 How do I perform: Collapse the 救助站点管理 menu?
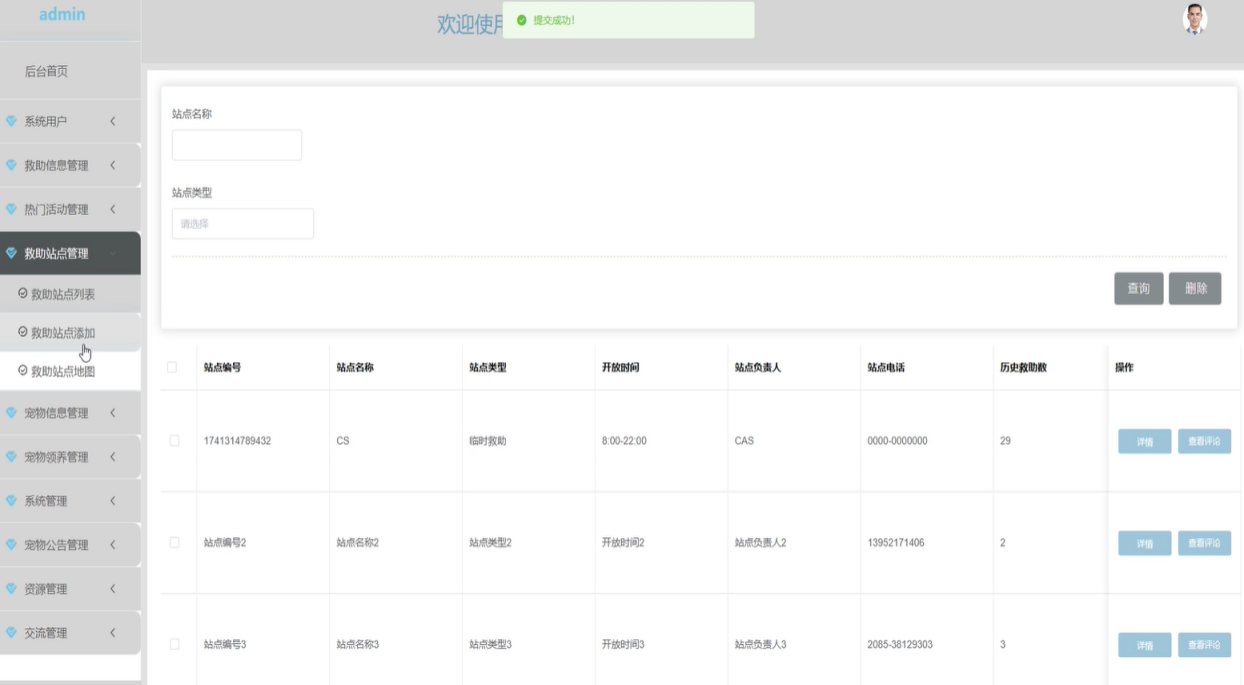[70, 253]
